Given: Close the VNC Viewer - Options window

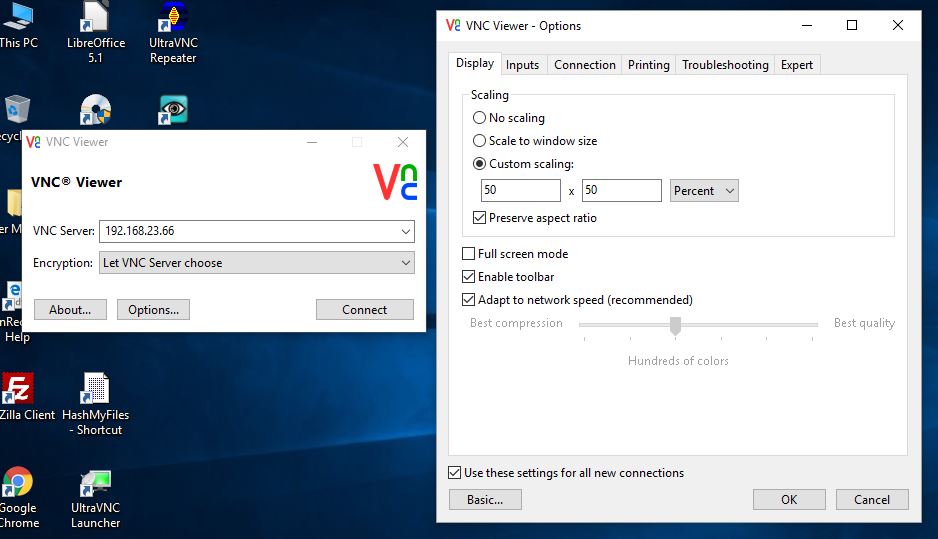Looking at the screenshot, I should coord(897,25).
